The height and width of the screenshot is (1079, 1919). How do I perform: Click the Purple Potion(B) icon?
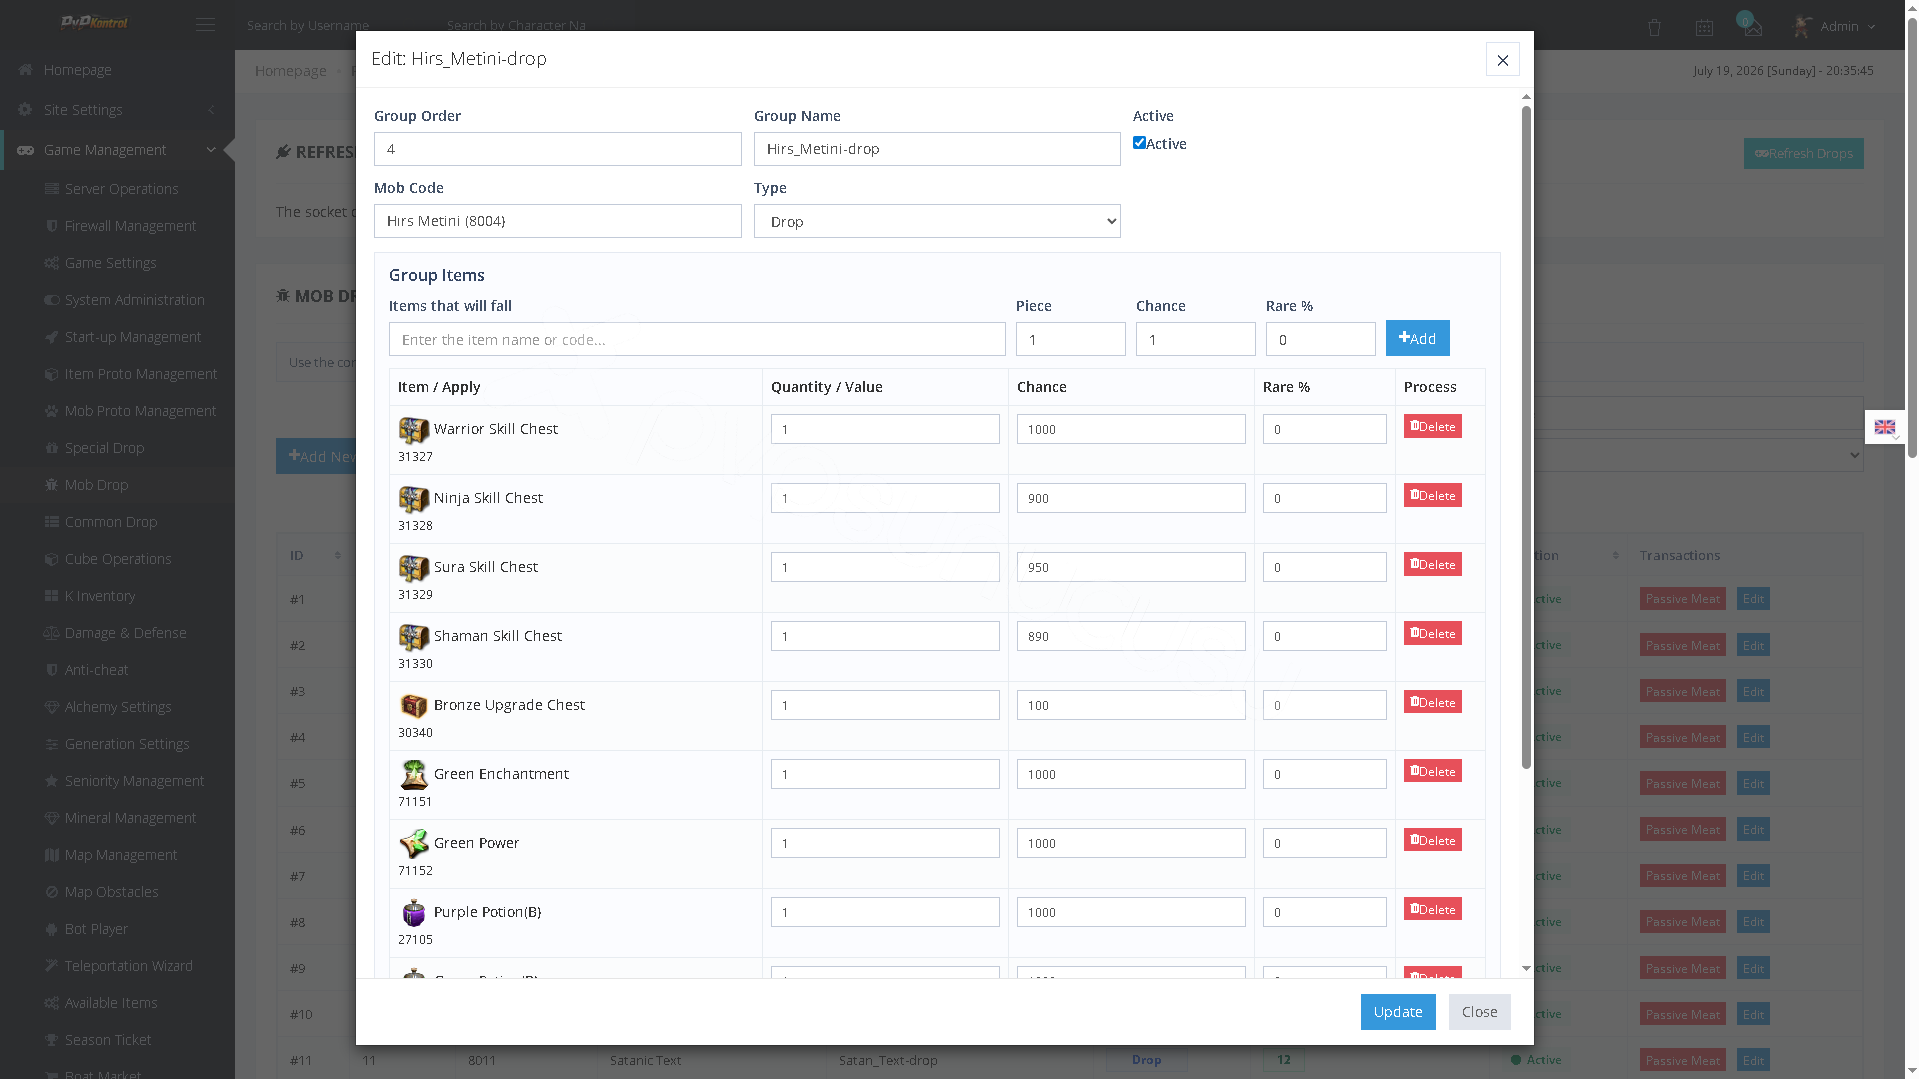(x=414, y=913)
